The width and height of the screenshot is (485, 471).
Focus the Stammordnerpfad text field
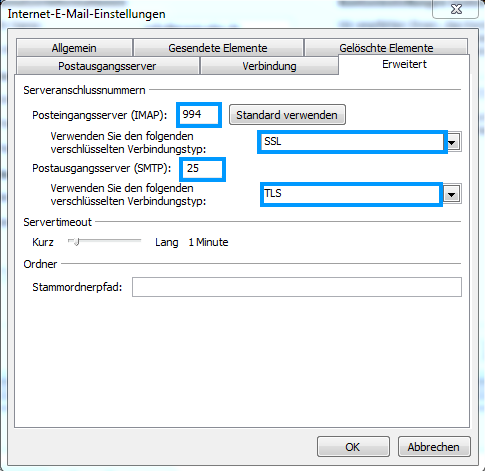[297, 287]
